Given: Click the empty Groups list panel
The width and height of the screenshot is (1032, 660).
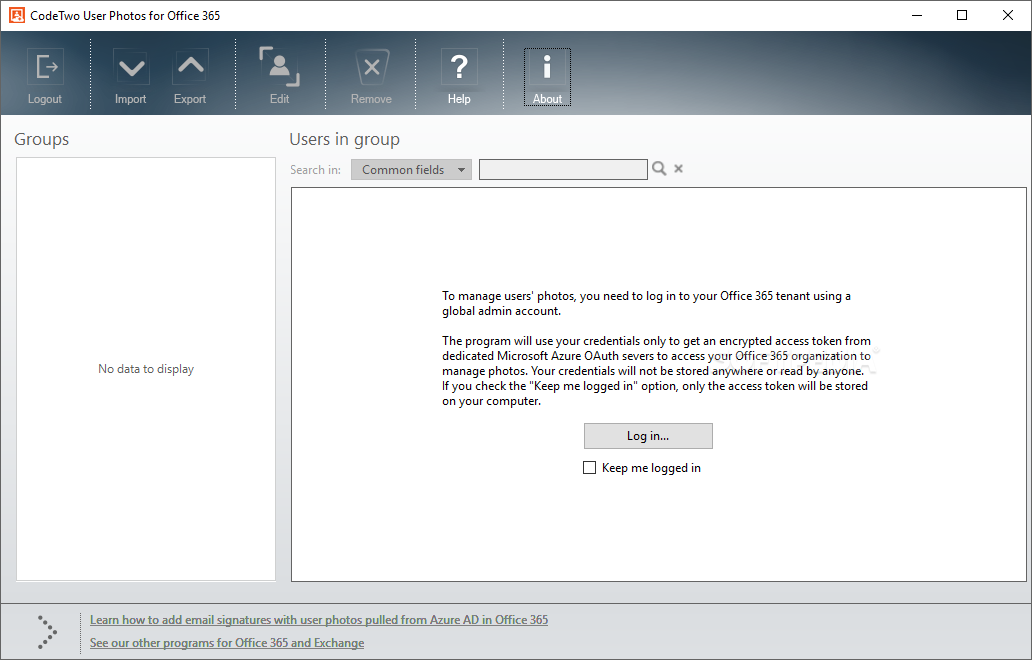Looking at the screenshot, I should pyautogui.click(x=146, y=368).
